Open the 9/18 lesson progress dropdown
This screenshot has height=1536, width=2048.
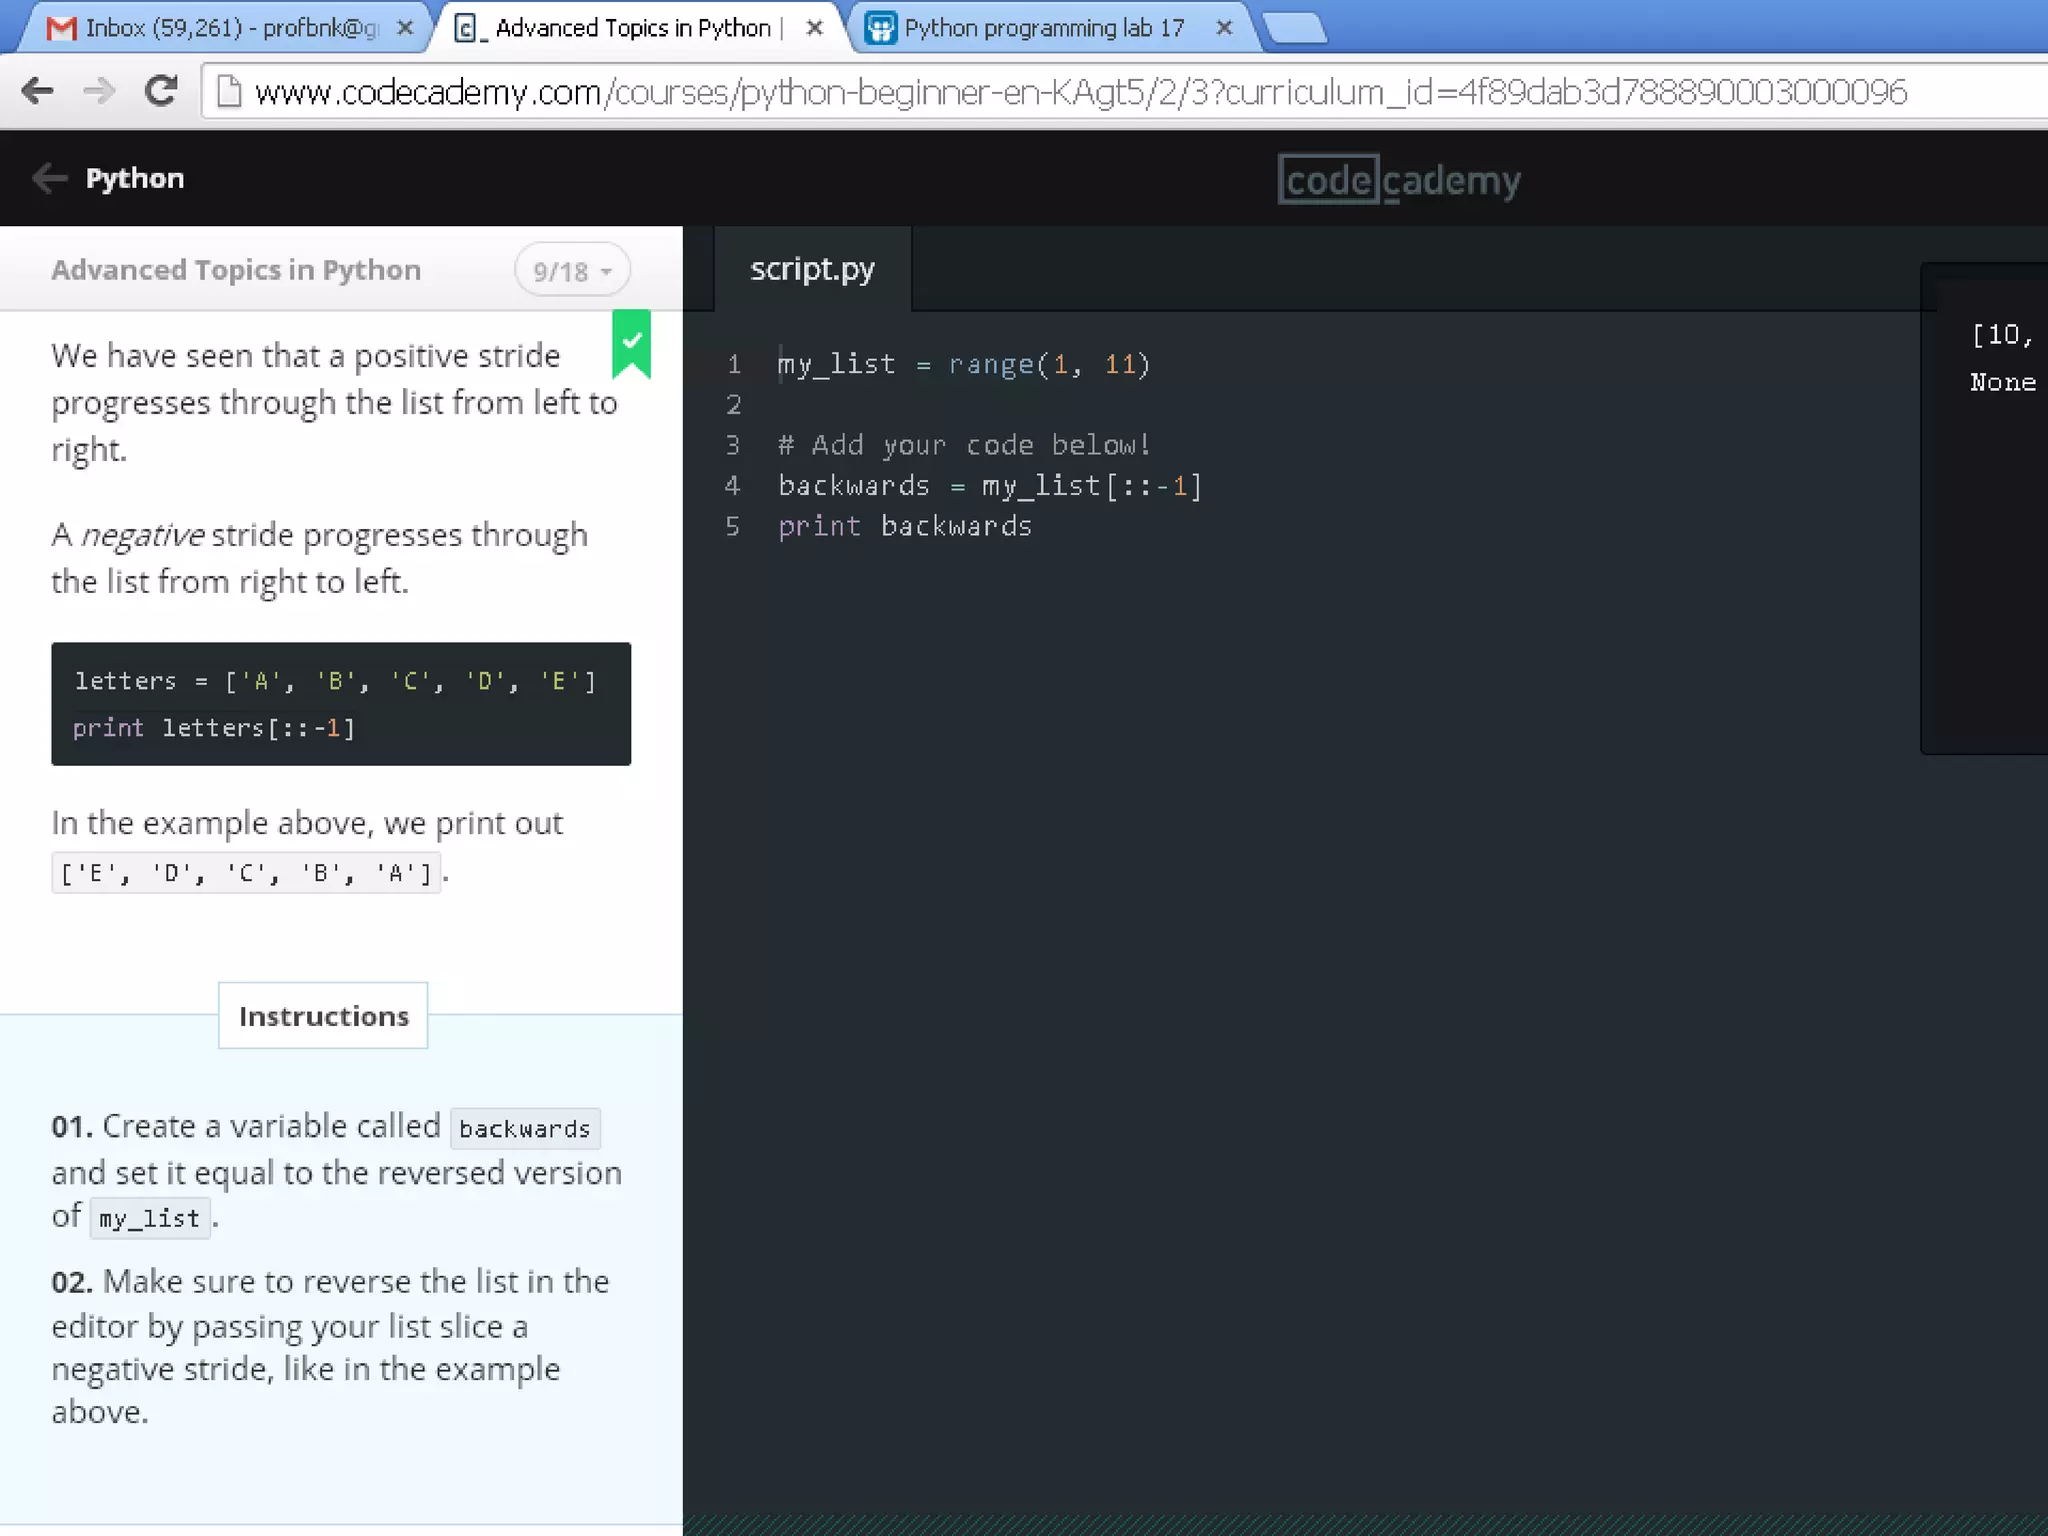pos(572,271)
